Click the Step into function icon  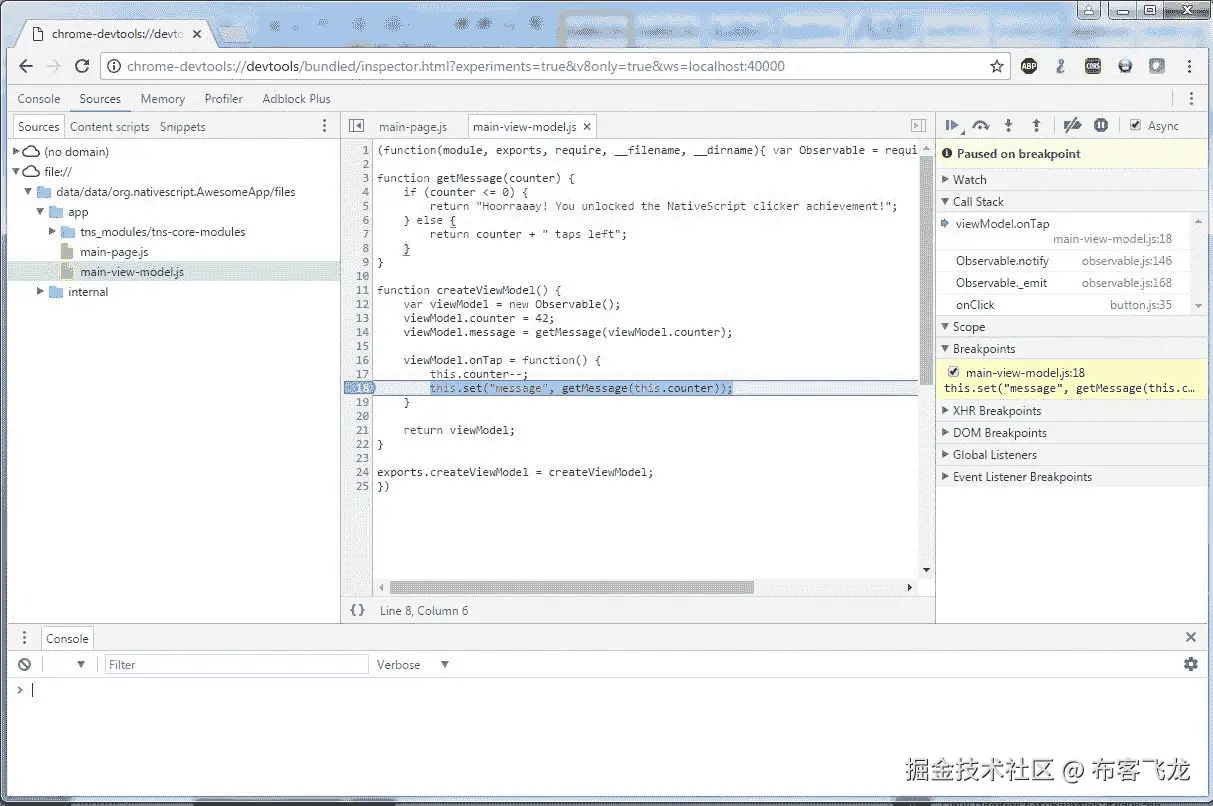(1008, 126)
